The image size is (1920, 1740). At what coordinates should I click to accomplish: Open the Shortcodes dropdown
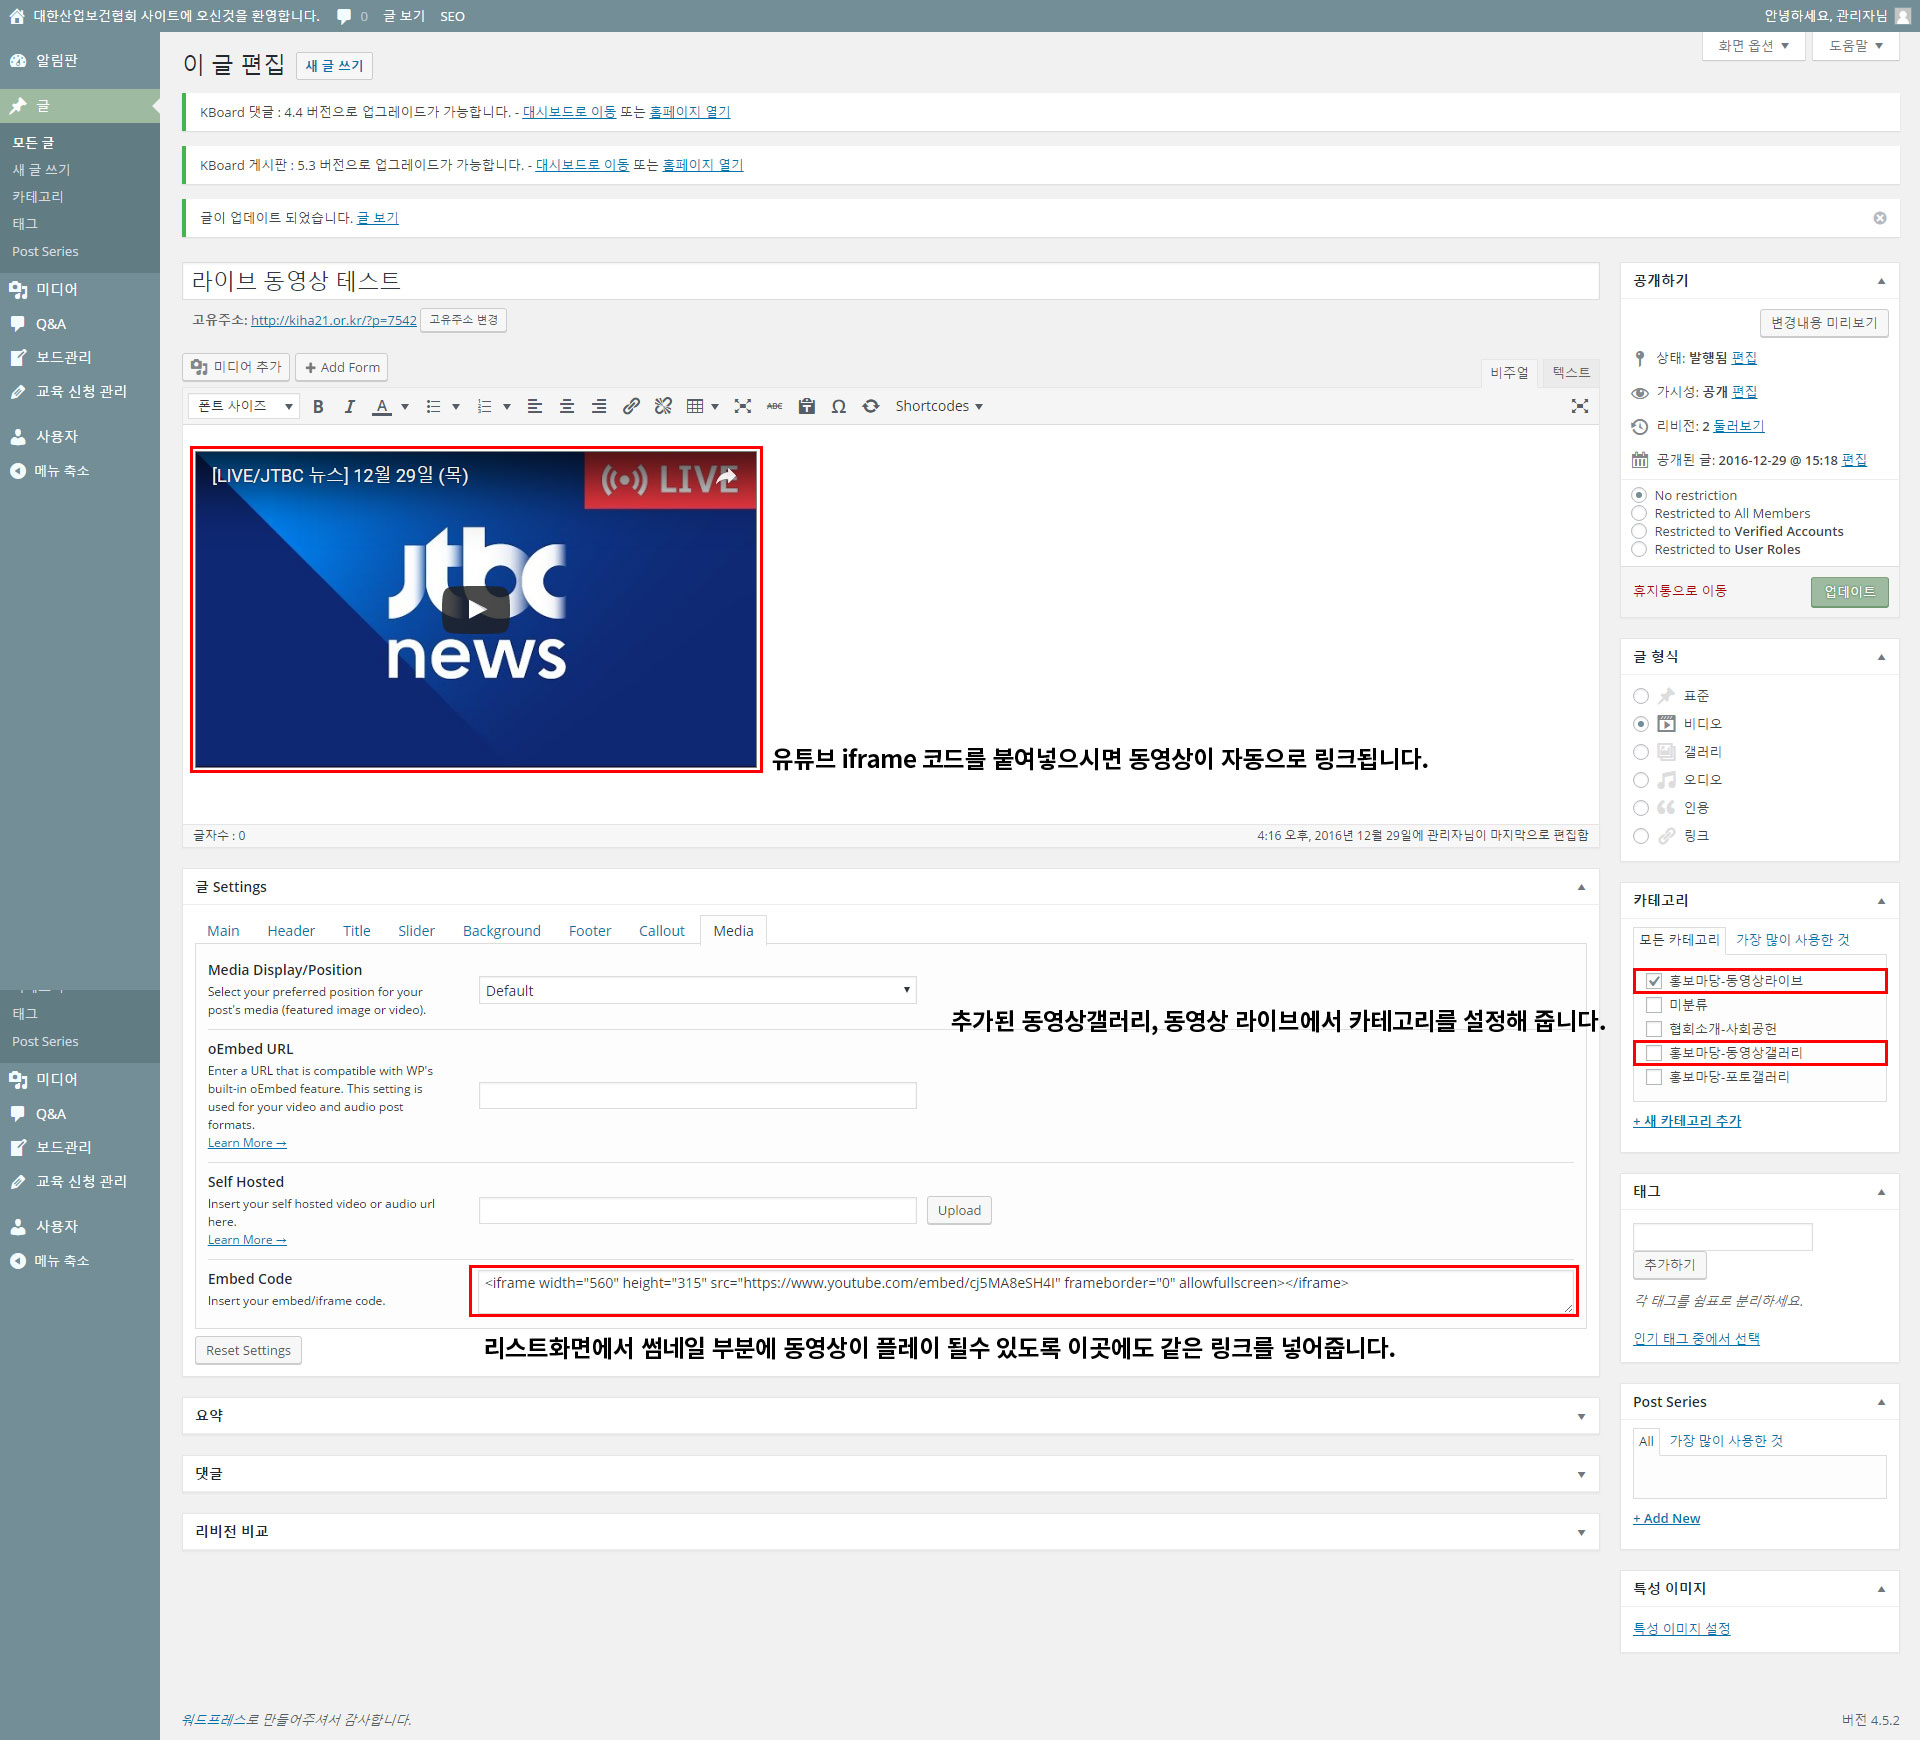939,406
